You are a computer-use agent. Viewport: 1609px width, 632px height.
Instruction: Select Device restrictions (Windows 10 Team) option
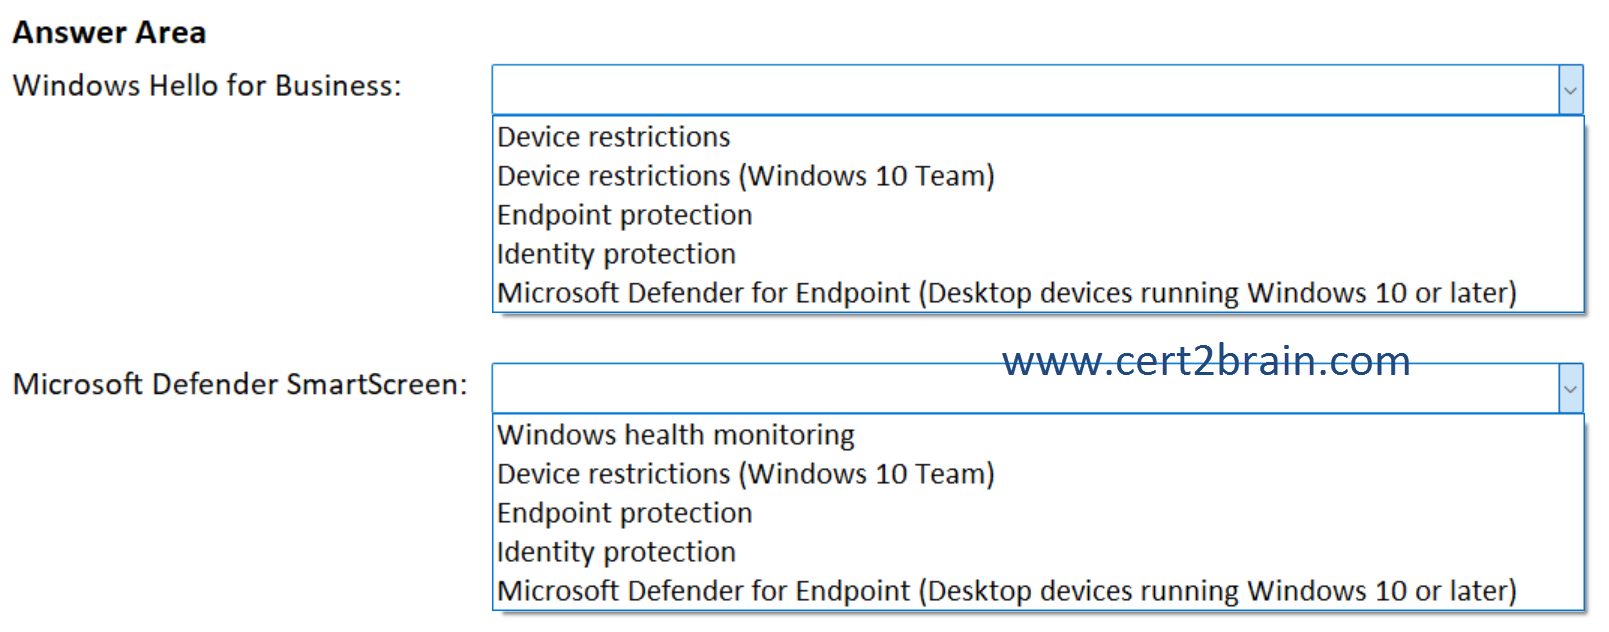[x=745, y=176]
